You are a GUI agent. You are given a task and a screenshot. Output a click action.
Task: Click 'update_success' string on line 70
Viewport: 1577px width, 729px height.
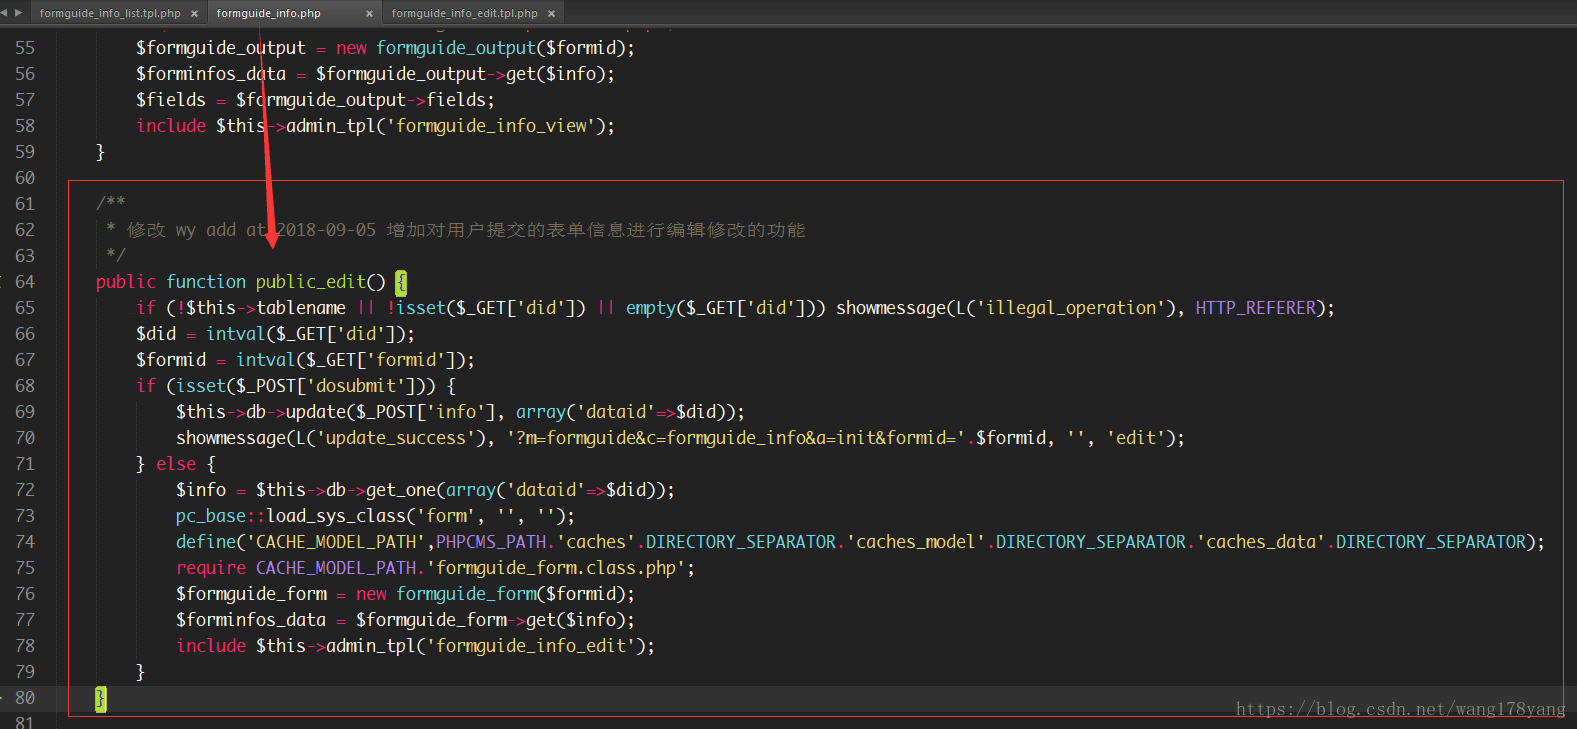click(396, 438)
